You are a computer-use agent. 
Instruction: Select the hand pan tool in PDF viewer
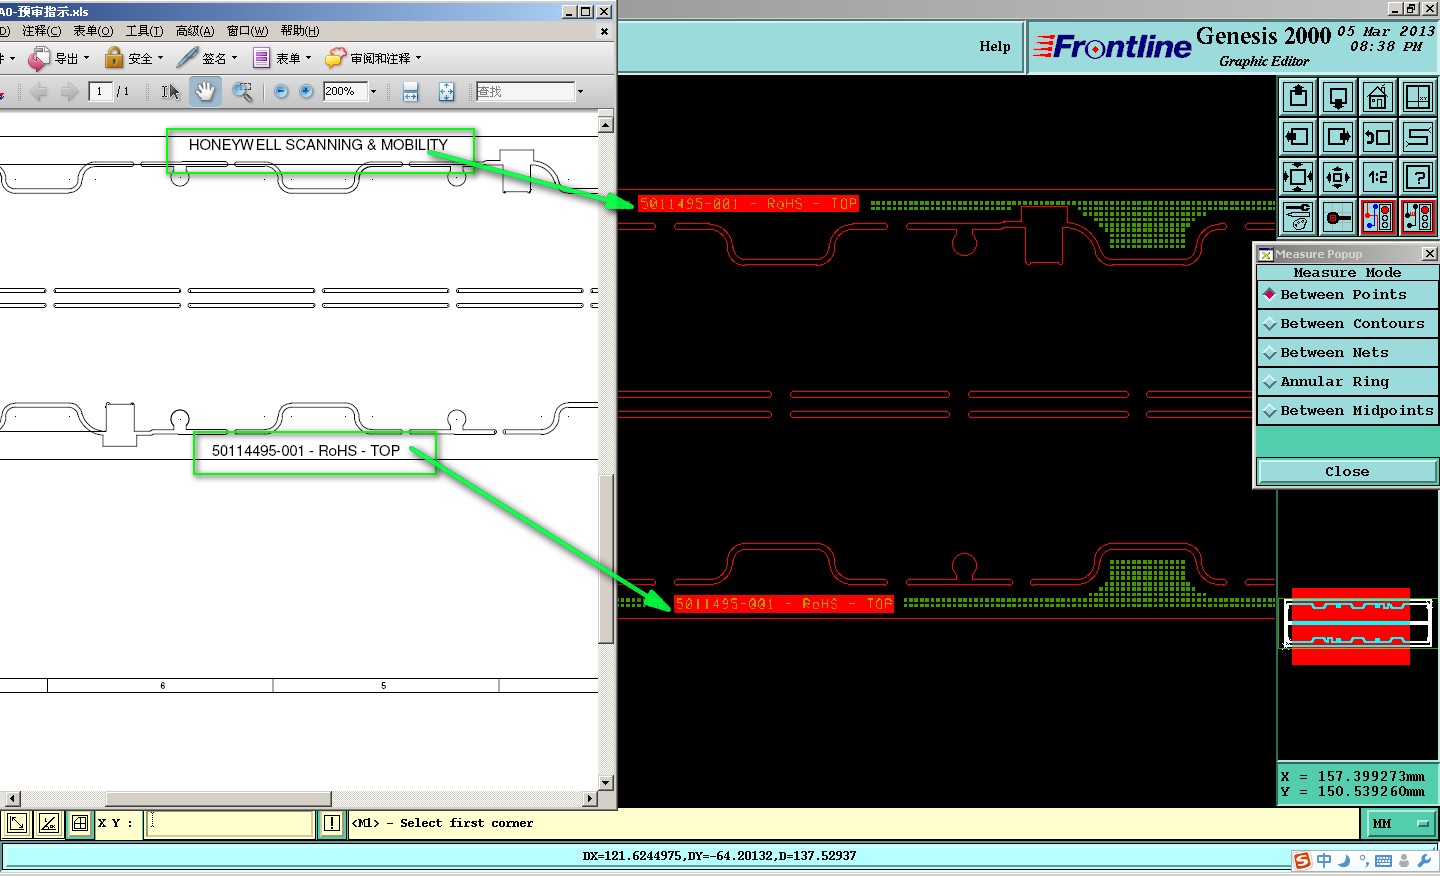205,91
